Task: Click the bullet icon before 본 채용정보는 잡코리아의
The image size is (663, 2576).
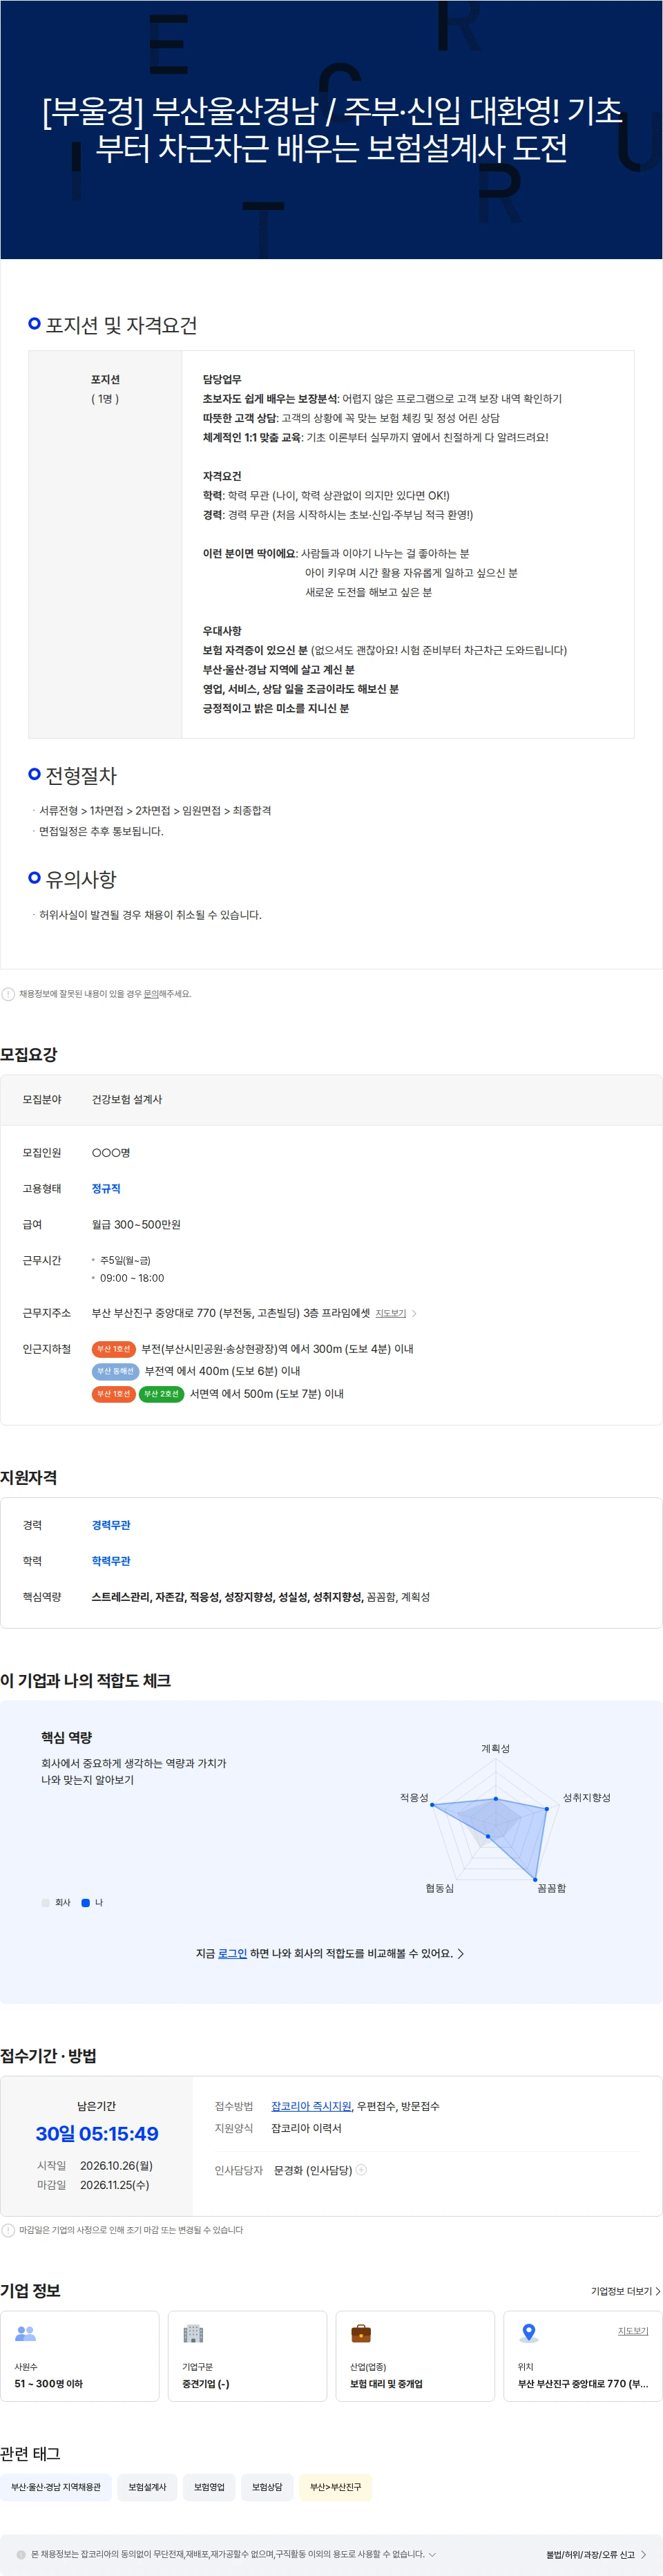Action: pyautogui.click(x=21, y=2554)
